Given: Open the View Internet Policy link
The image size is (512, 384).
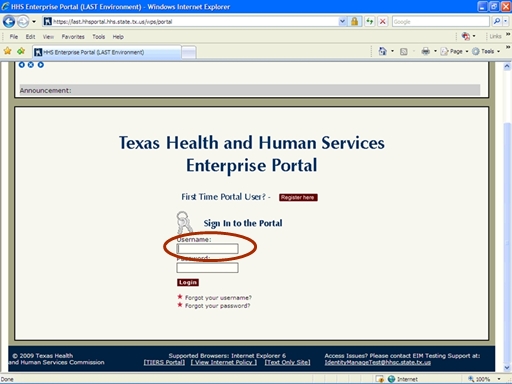Looking at the screenshot, I should pyautogui.click(x=224, y=362).
